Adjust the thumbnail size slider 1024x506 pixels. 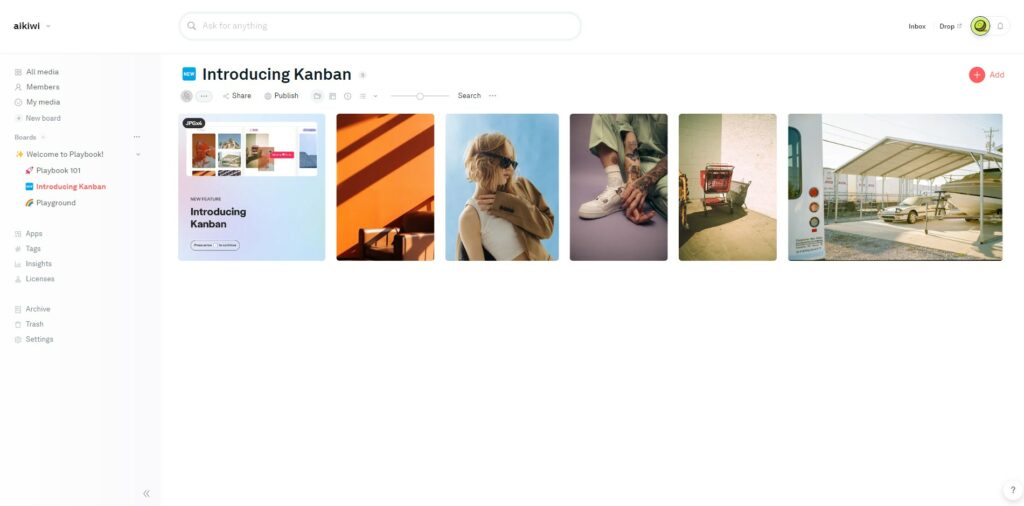[x=420, y=96]
